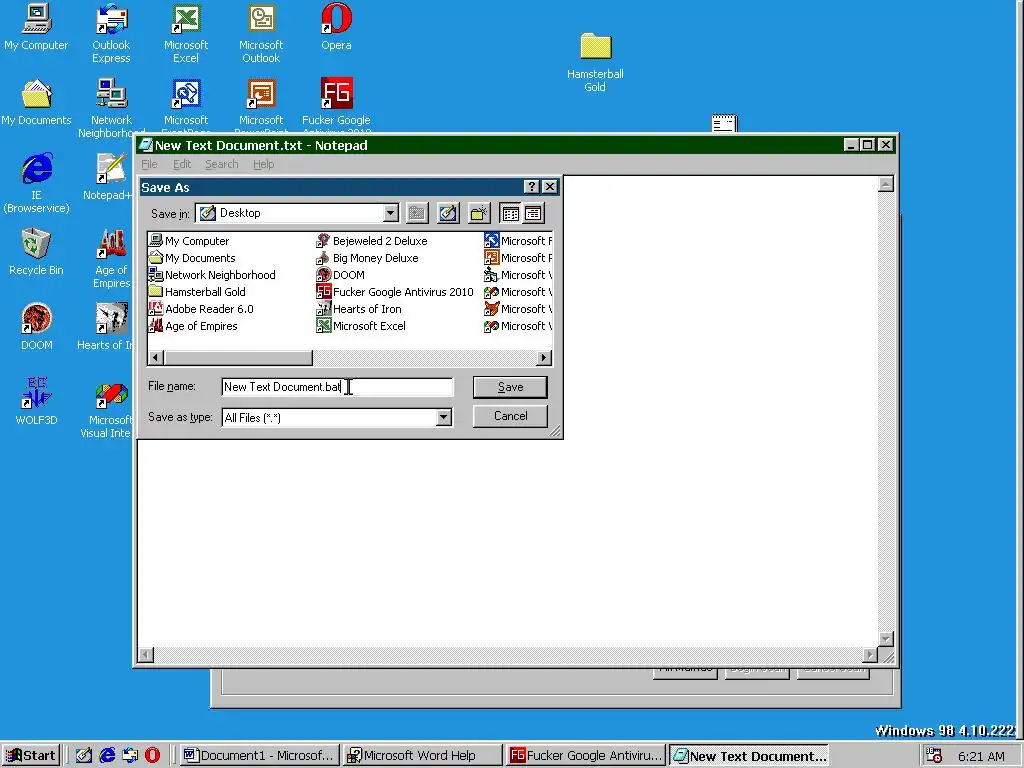
Task: Open Notepad File menu
Action: click(149, 164)
